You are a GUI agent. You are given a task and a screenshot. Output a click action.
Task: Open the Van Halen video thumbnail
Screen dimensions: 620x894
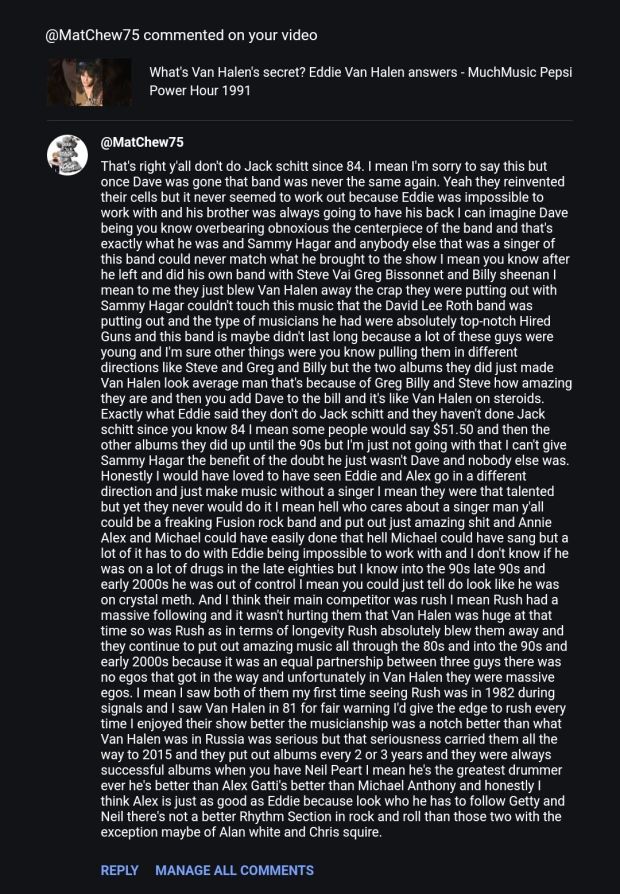89,82
